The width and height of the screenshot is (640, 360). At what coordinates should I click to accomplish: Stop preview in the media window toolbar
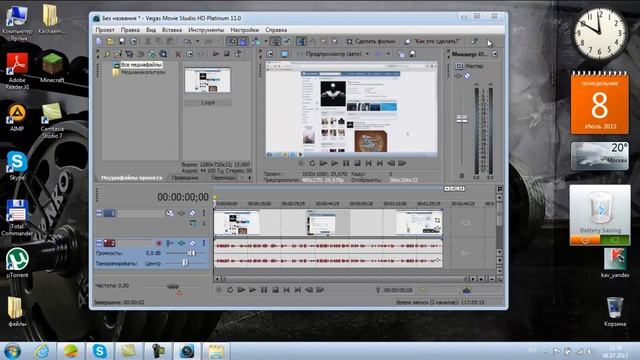tap(227, 54)
